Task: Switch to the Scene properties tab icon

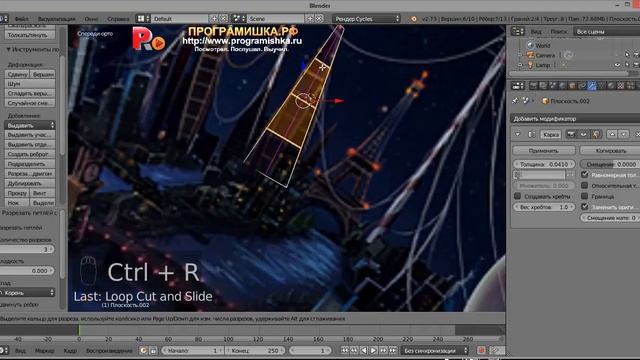Action: tap(553, 85)
